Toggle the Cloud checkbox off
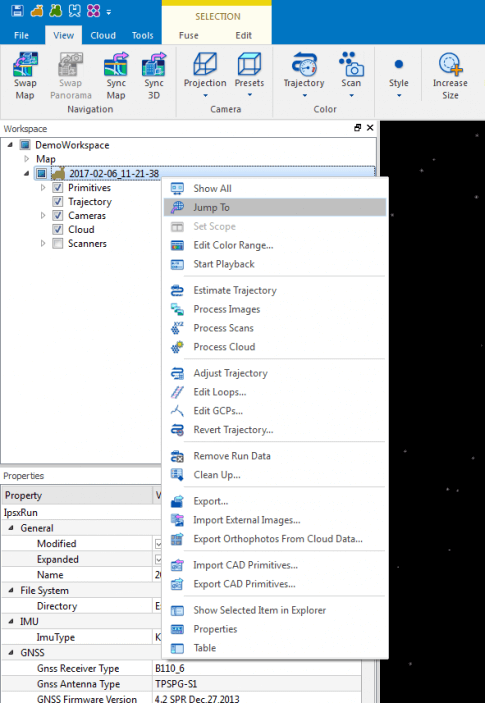The width and height of the screenshot is (485, 703). (x=57, y=230)
